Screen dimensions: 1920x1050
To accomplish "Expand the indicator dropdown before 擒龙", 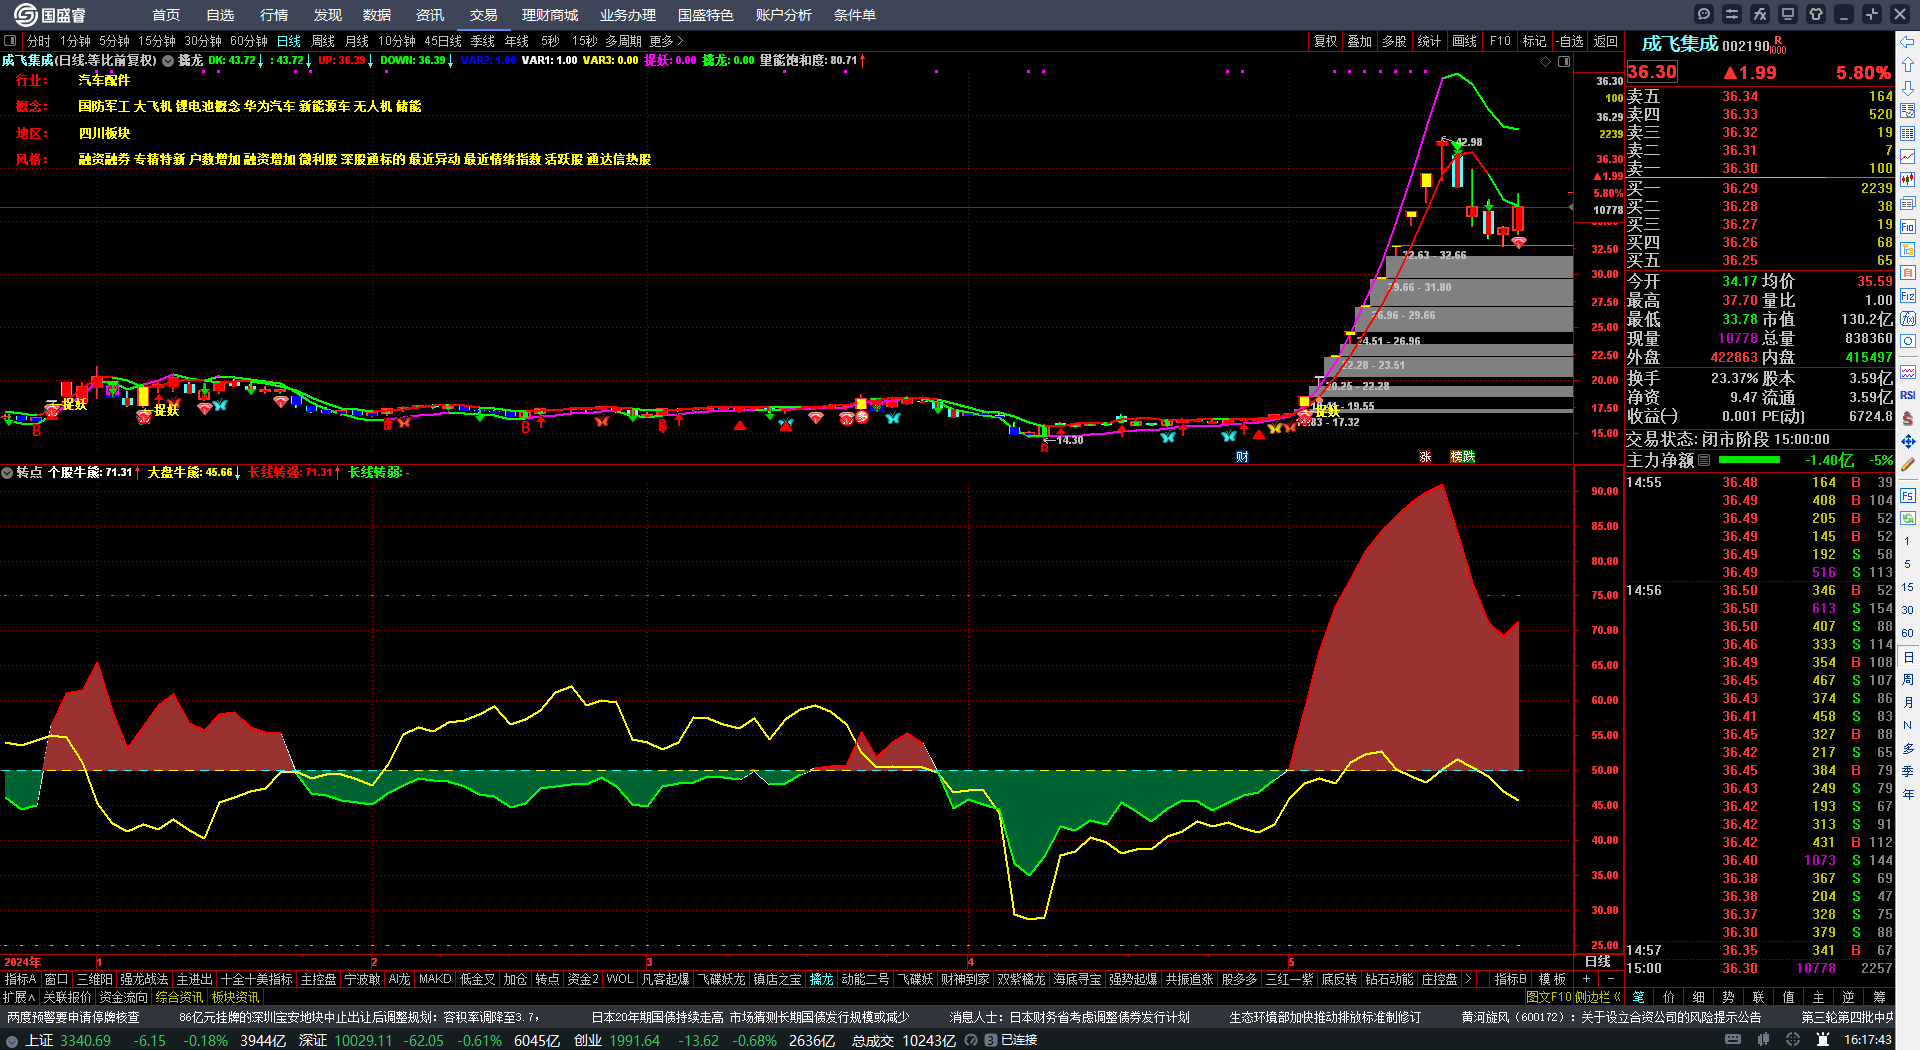I will click(x=168, y=60).
